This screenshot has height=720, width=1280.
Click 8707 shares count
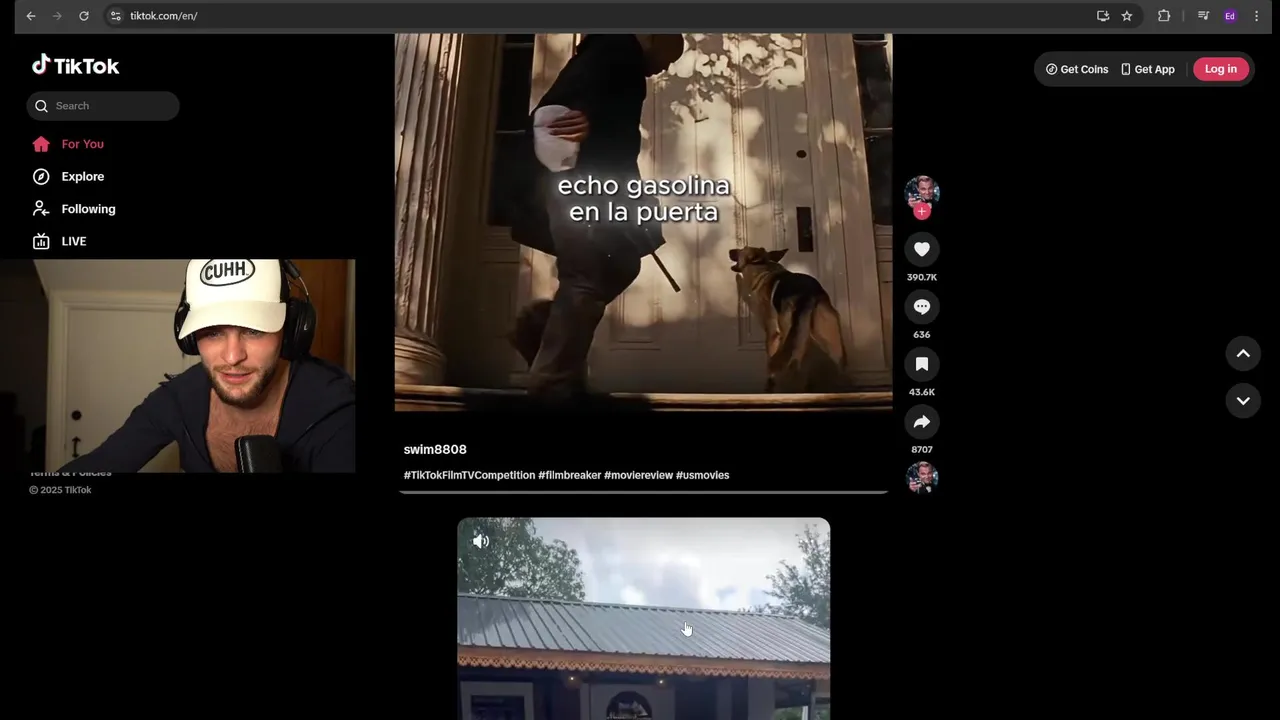(922, 450)
